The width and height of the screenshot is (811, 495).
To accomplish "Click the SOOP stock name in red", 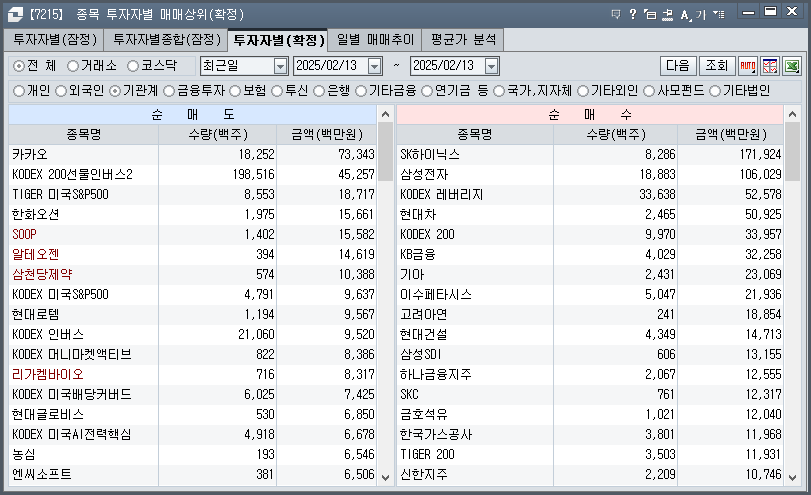I will (24, 234).
